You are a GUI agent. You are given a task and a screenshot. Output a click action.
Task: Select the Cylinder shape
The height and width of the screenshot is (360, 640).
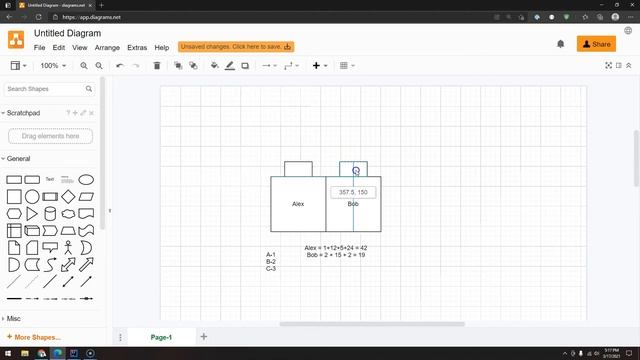[x=50, y=213]
